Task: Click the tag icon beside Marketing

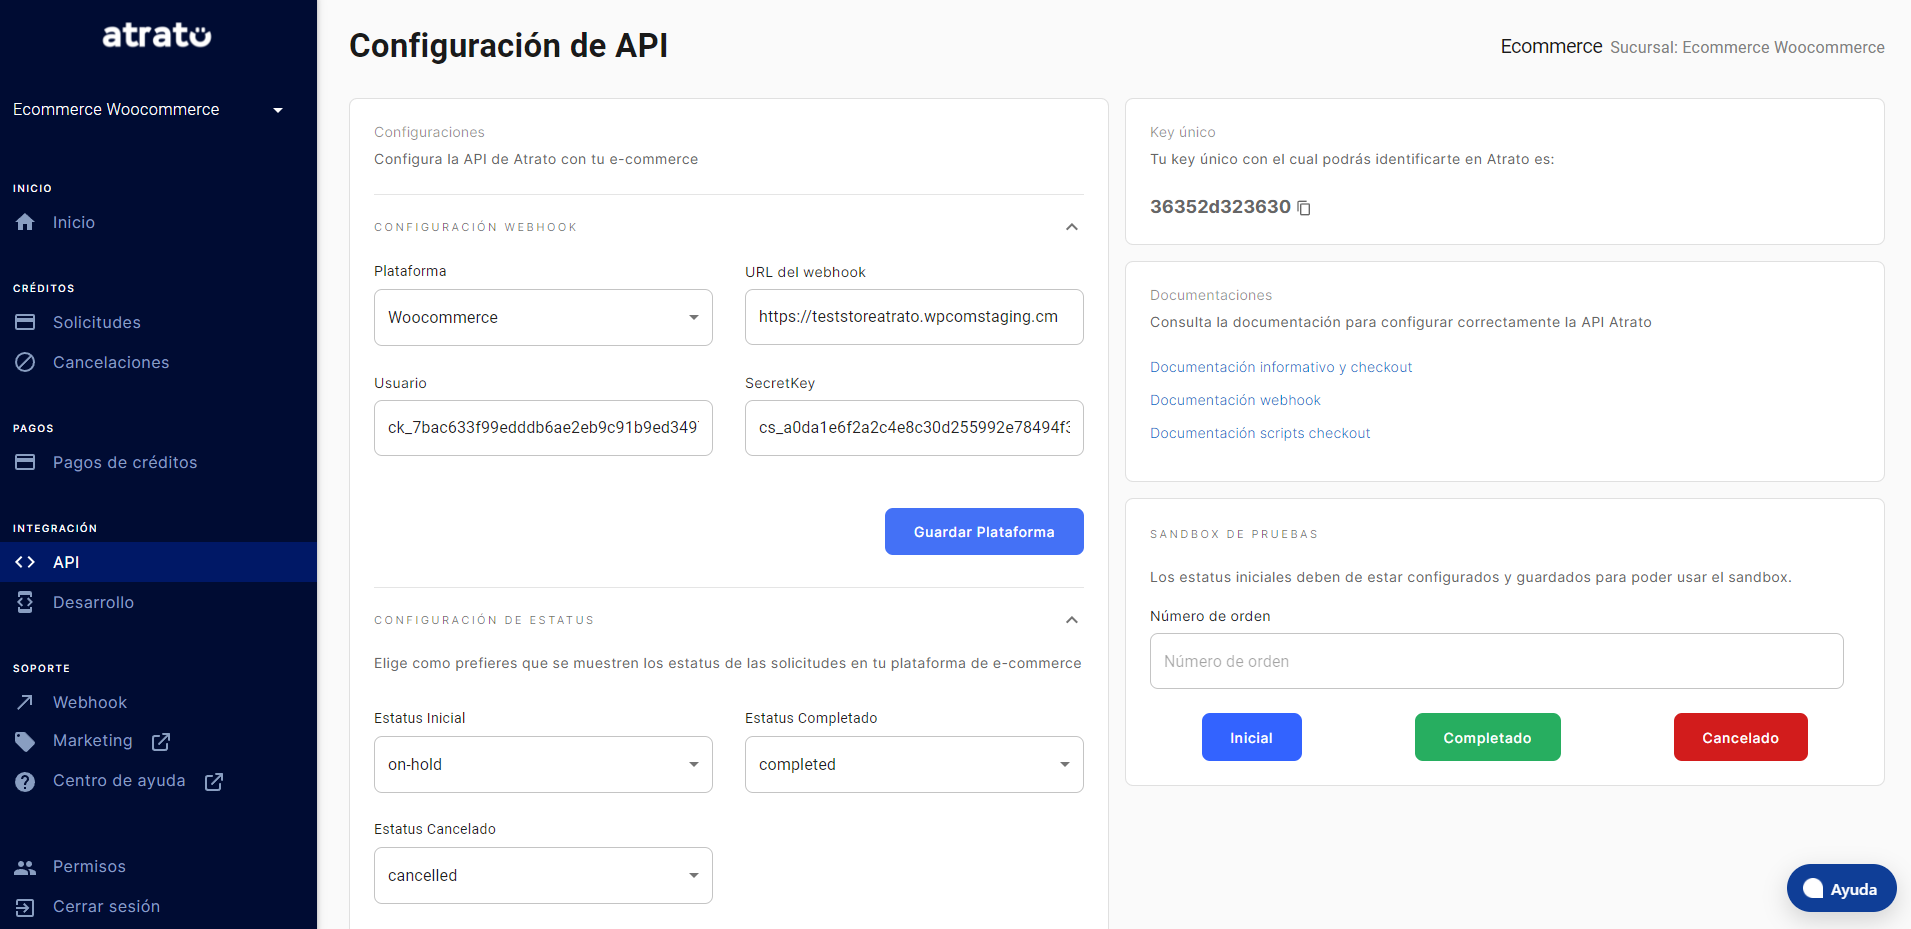Action: [x=25, y=741]
